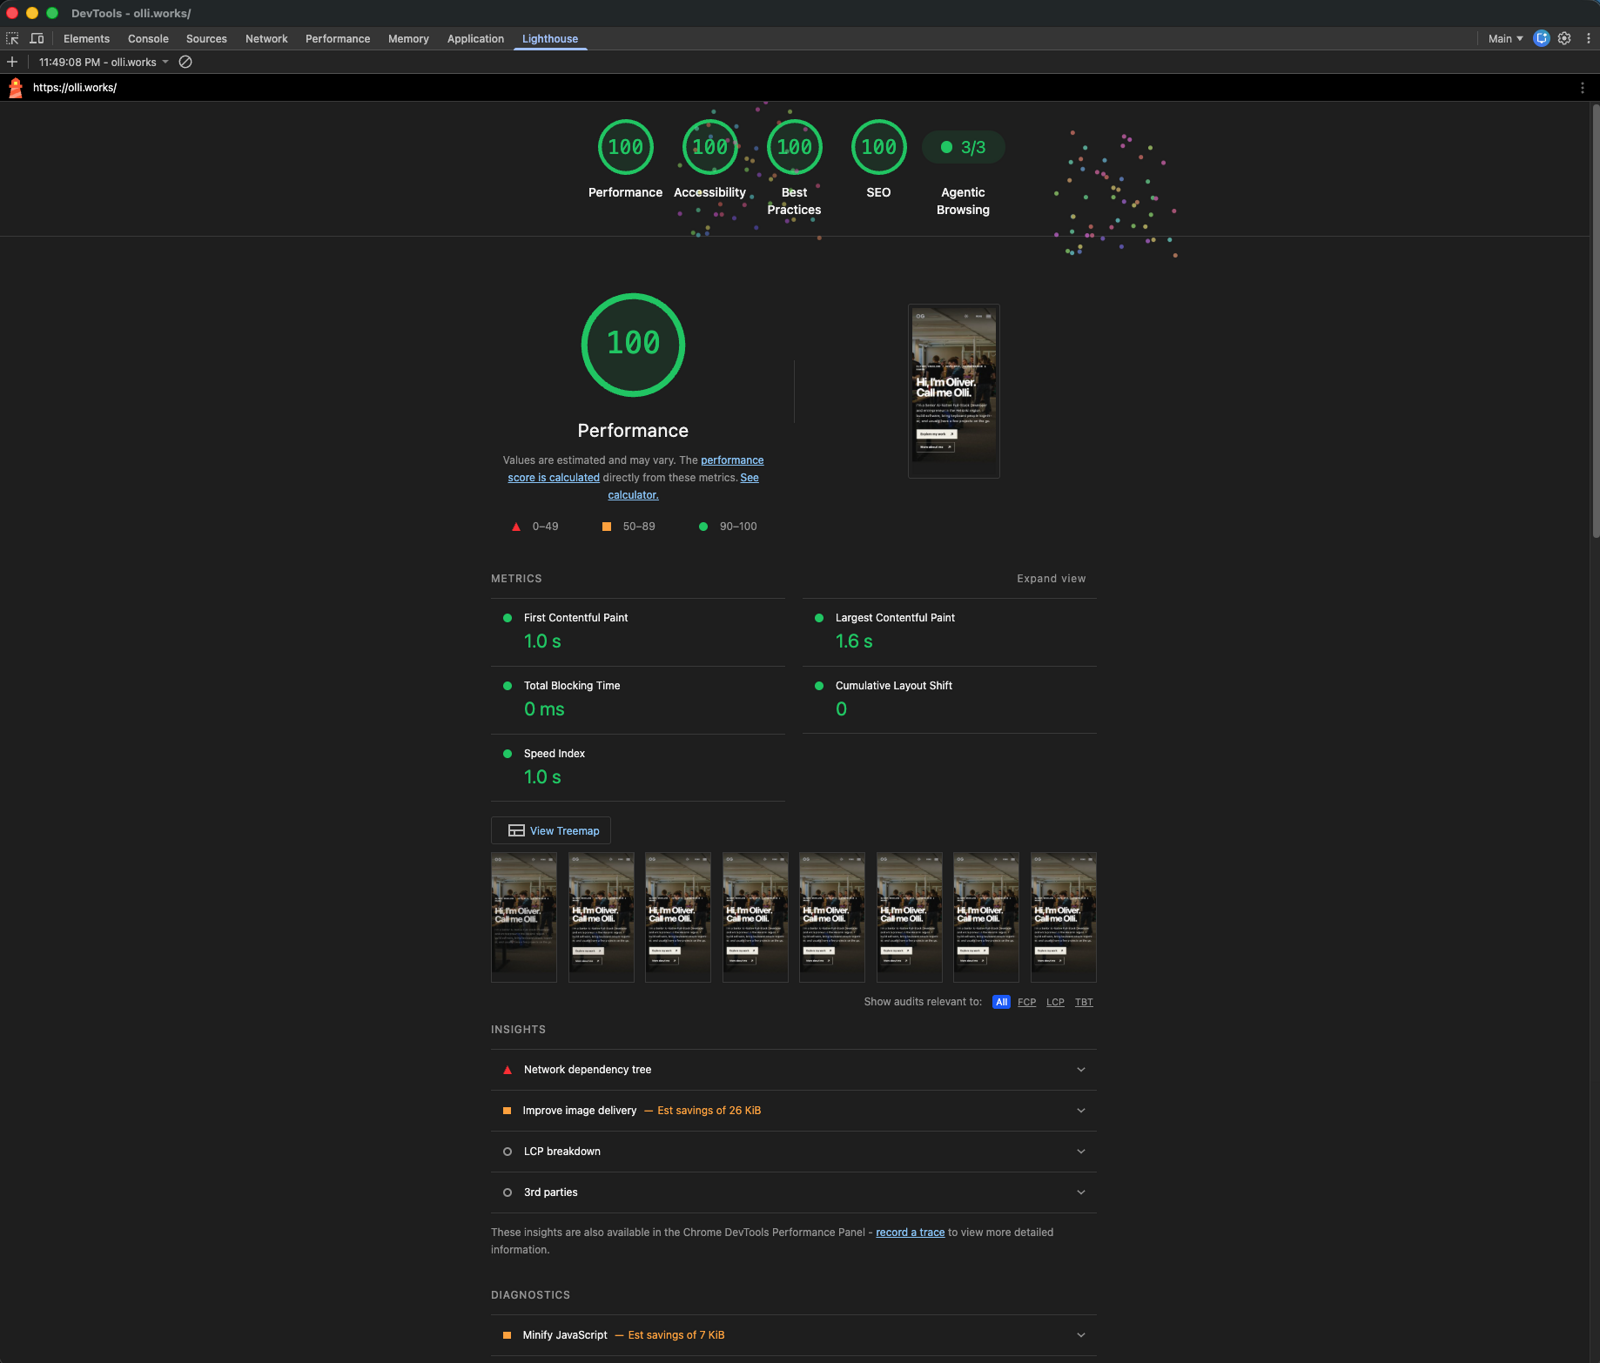Expand the Minify JavaScript chevron
Screen dimensions: 1600x1363
tap(1081, 1335)
